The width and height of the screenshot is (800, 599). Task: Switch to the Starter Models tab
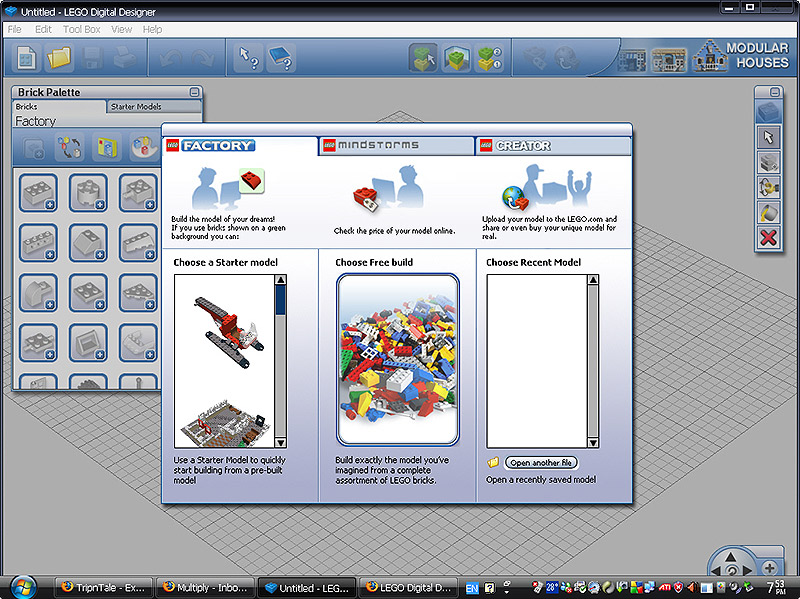click(x=154, y=107)
